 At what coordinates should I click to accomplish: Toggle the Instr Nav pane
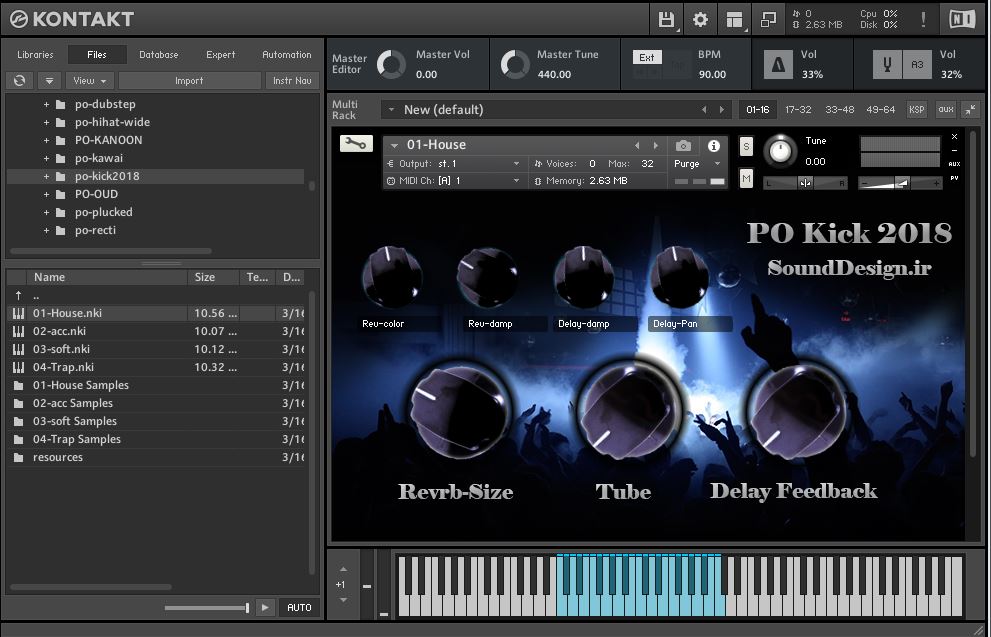(x=292, y=80)
